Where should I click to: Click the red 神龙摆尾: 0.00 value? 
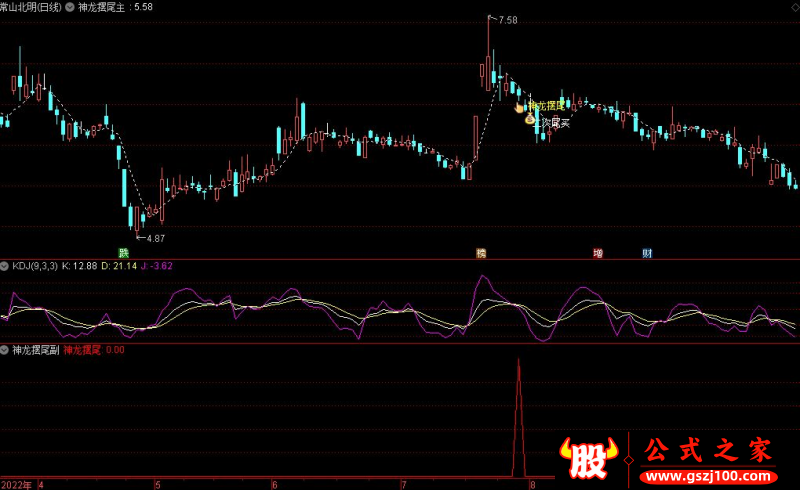(x=94, y=350)
